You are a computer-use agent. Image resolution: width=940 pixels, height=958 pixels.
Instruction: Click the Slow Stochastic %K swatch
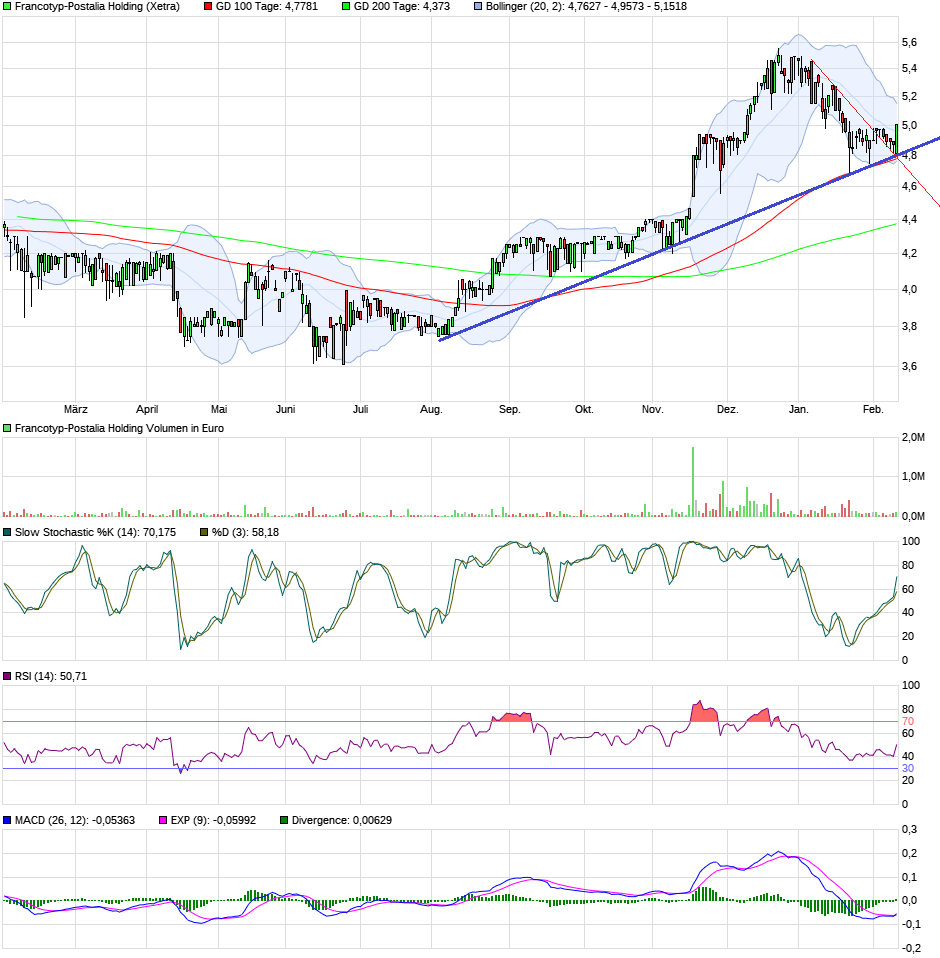pyautogui.click(x=7, y=532)
